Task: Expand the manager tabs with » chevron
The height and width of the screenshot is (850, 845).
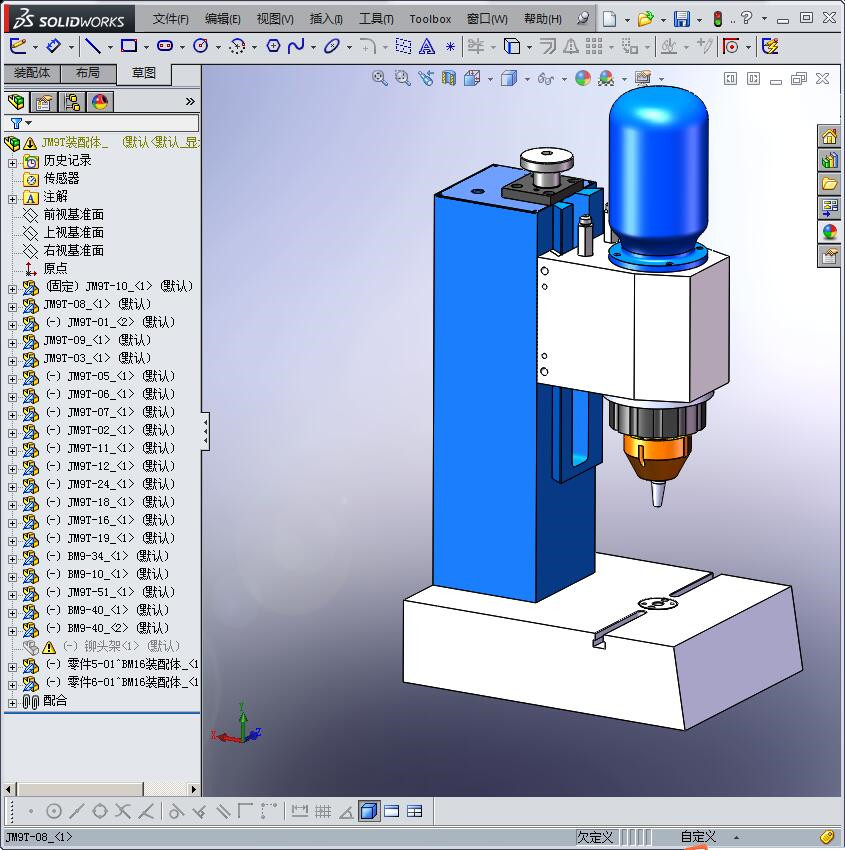Action: (190, 101)
